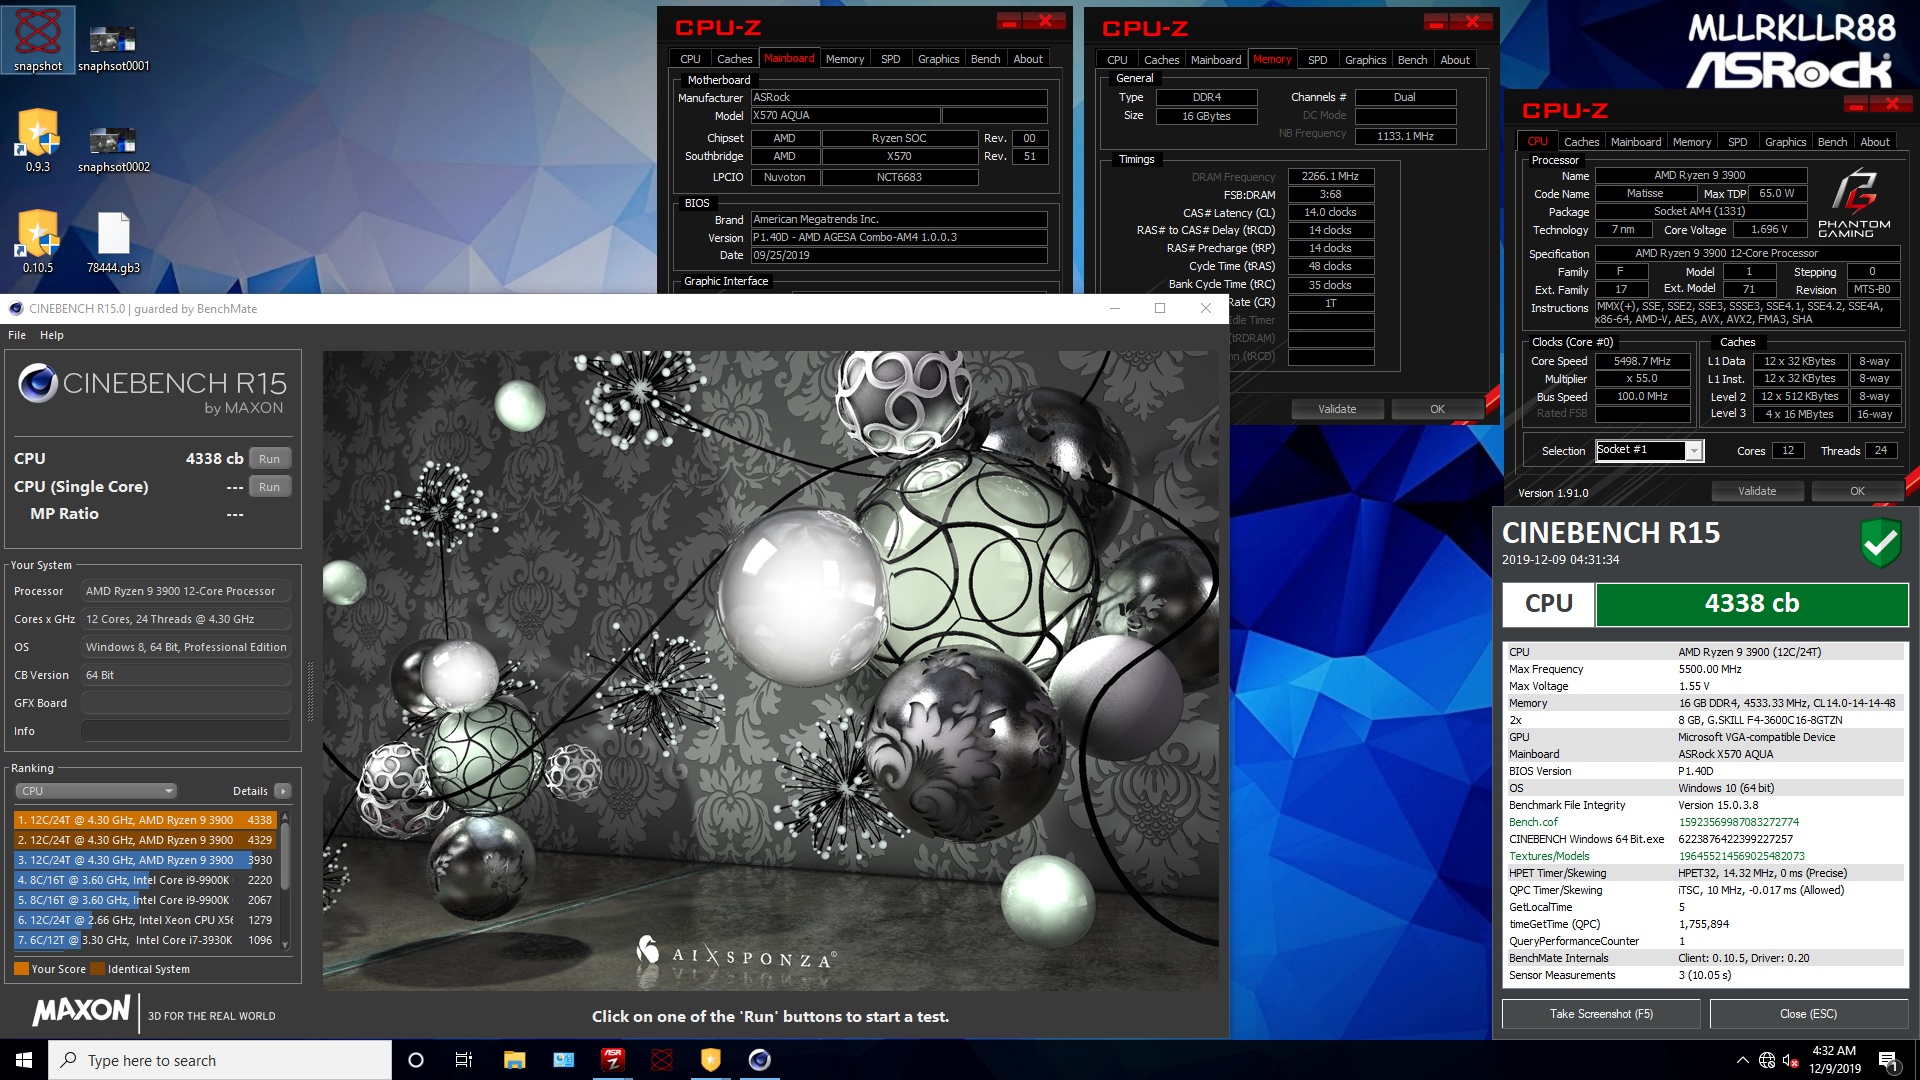Click Take Screenshot (F5) button
Screen dimensions: 1920x1080
point(1601,1014)
